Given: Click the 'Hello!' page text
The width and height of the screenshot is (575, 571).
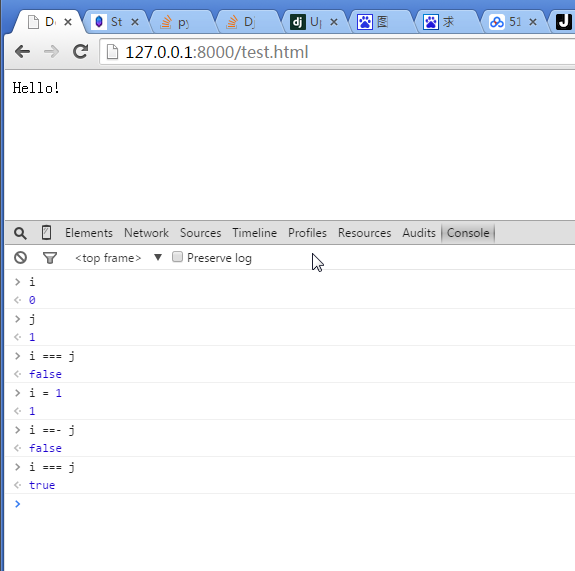Looking at the screenshot, I should (x=36, y=88).
